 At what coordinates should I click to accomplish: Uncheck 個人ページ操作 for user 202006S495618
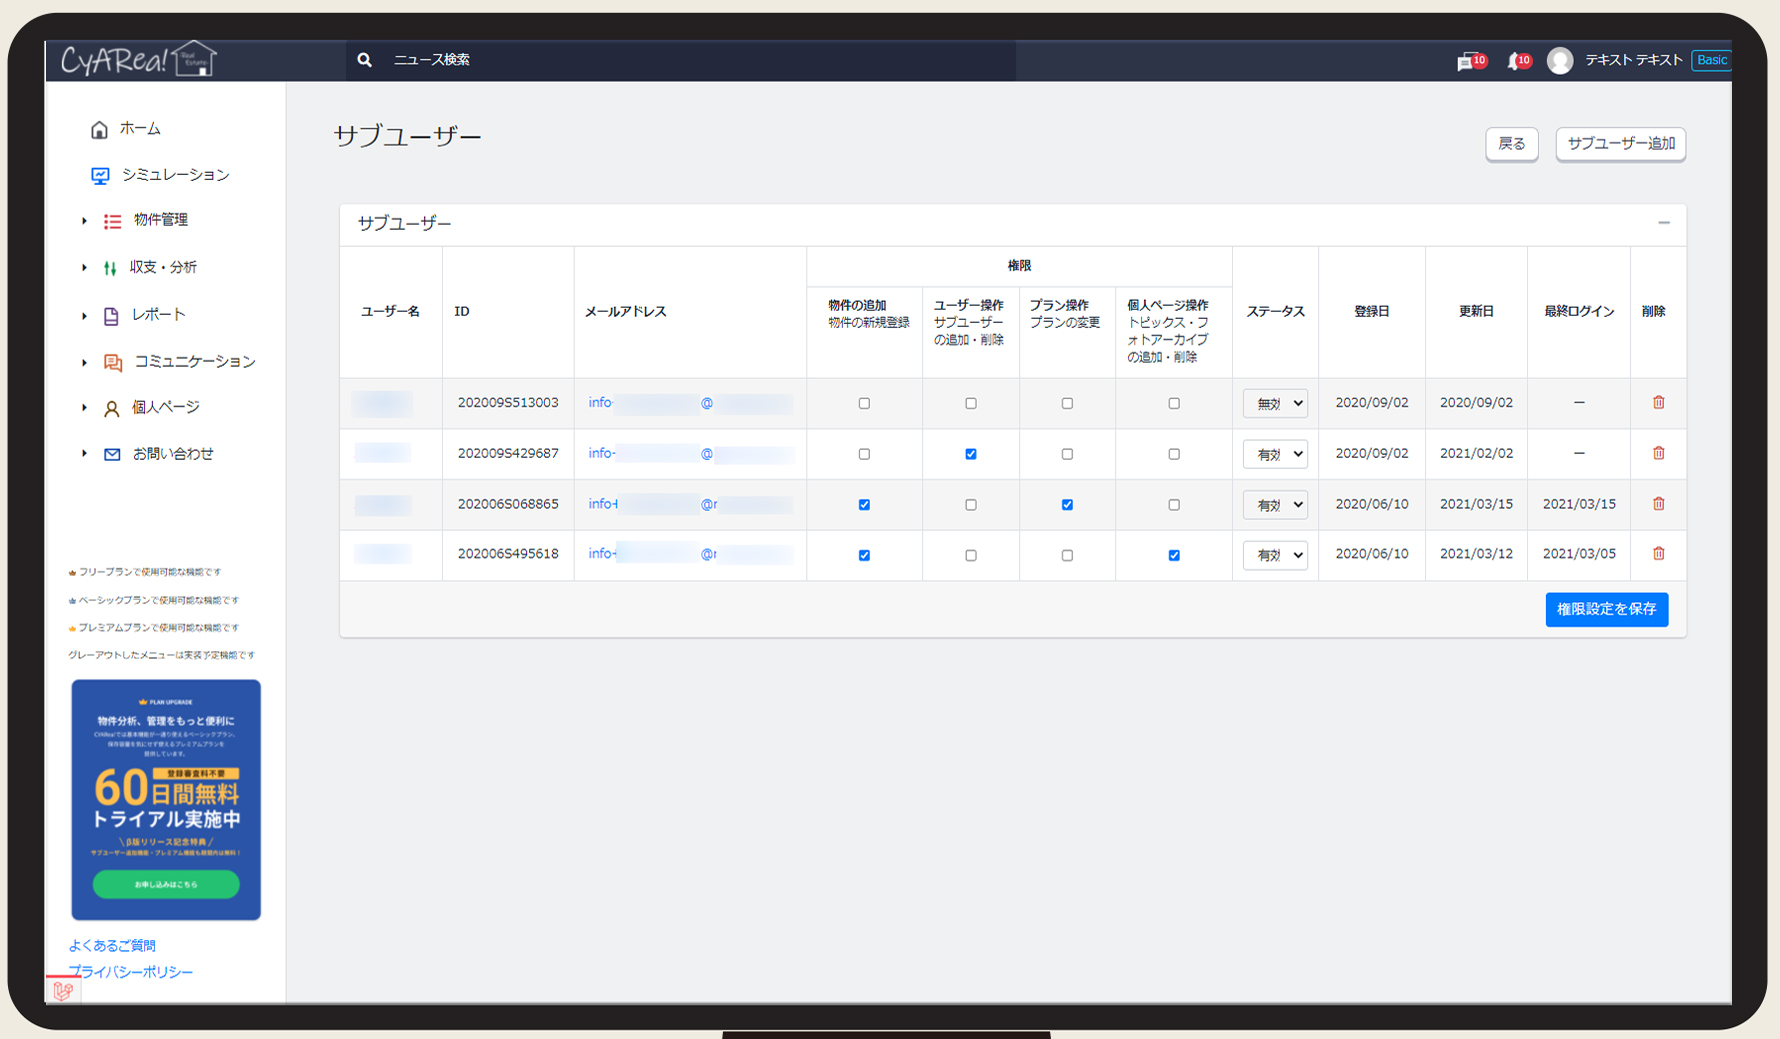pyautogui.click(x=1174, y=555)
